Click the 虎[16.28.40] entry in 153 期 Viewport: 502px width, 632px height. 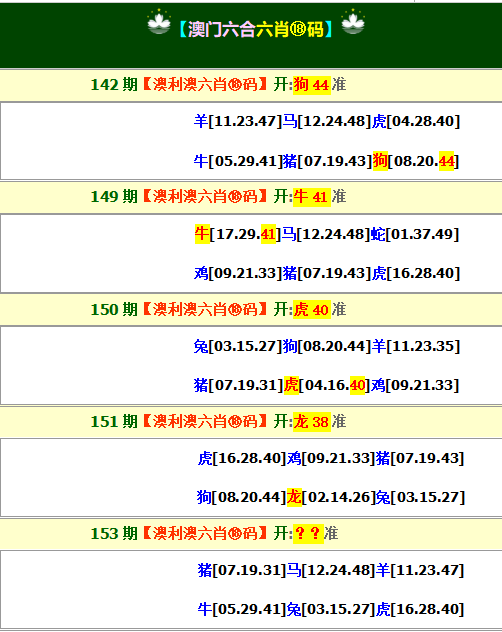coord(420,609)
